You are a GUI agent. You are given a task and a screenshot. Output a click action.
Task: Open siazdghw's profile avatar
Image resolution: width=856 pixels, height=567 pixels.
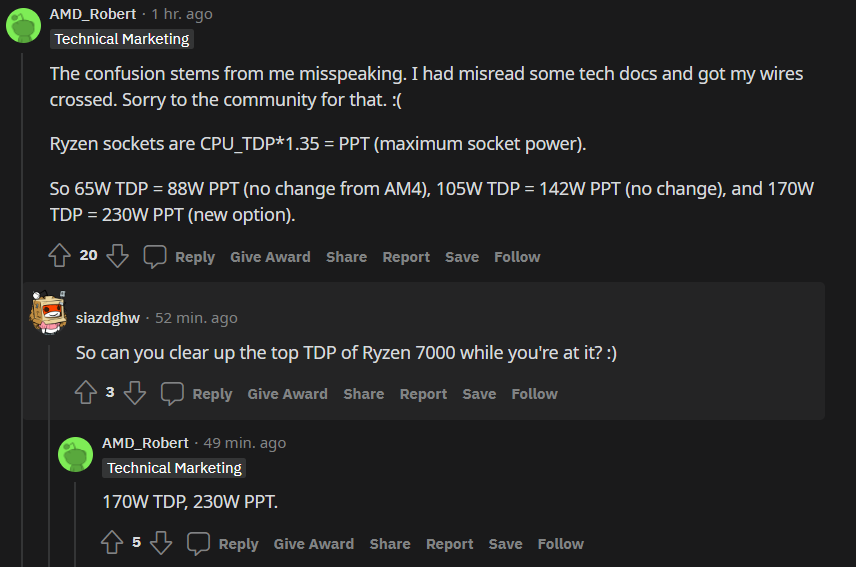pyautogui.click(x=49, y=313)
